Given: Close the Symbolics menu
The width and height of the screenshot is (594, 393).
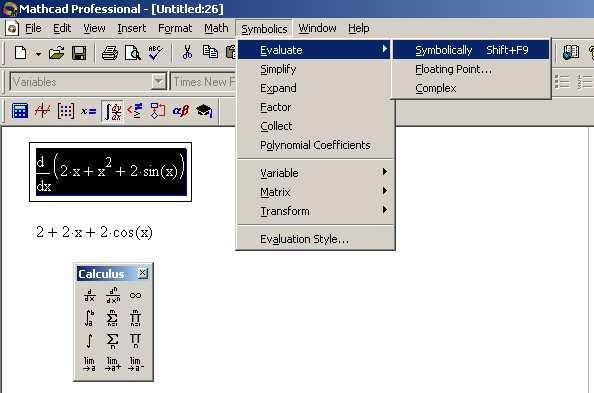Looking at the screenshot, I should [264, 29].
